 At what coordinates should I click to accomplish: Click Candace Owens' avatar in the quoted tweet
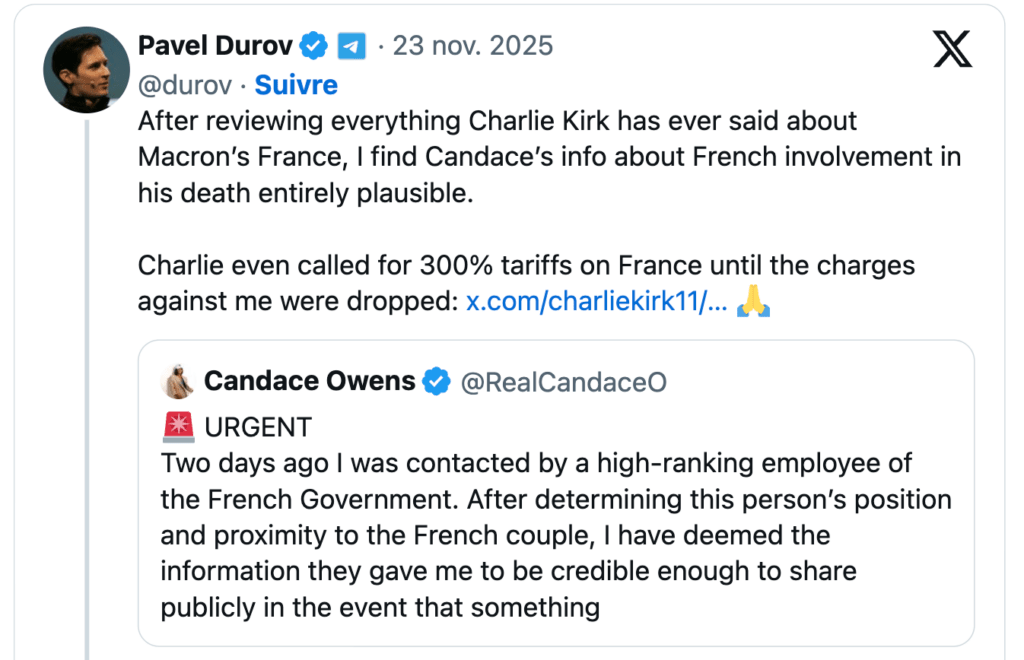178,380
